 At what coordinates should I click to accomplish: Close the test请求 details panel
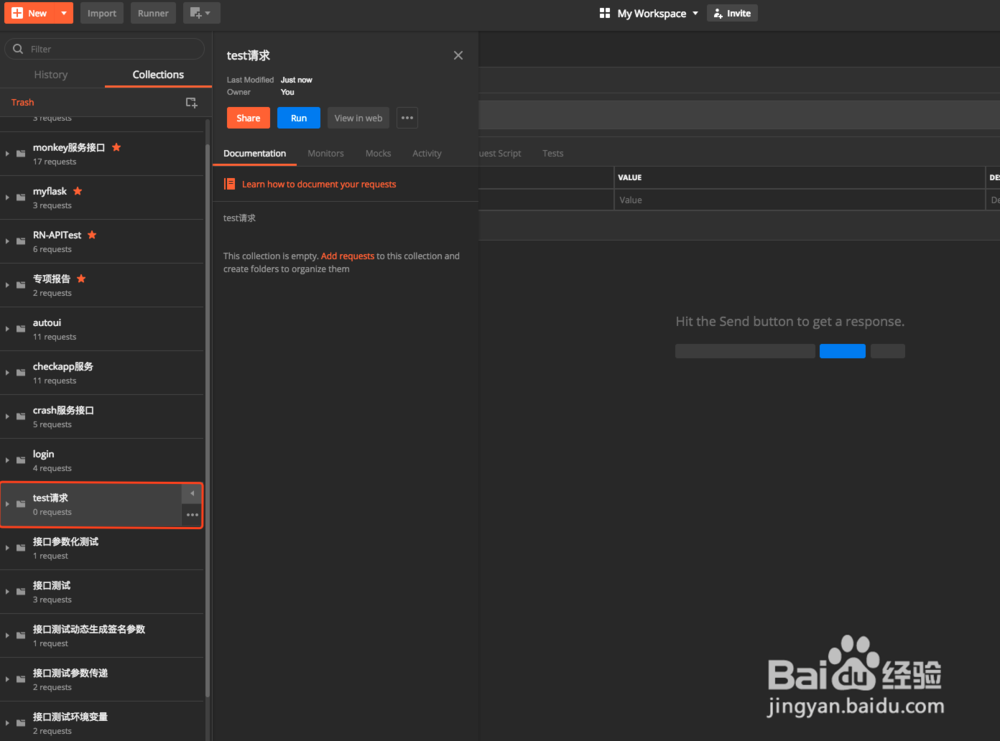pyautogui.click(x=458, y=55)
